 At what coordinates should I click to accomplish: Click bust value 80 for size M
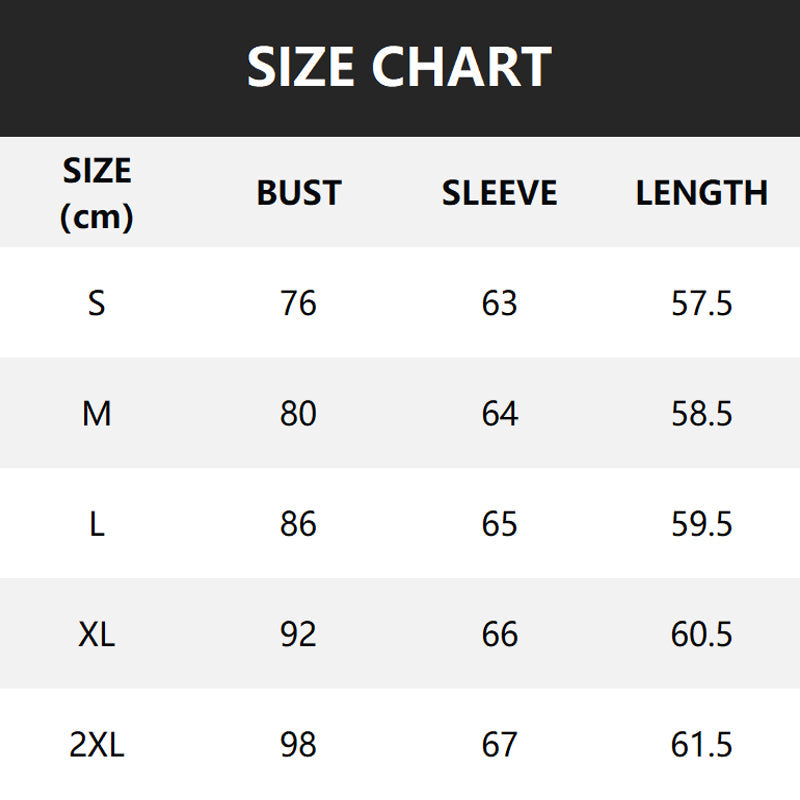pyautogui.click(x=299, y=413)
